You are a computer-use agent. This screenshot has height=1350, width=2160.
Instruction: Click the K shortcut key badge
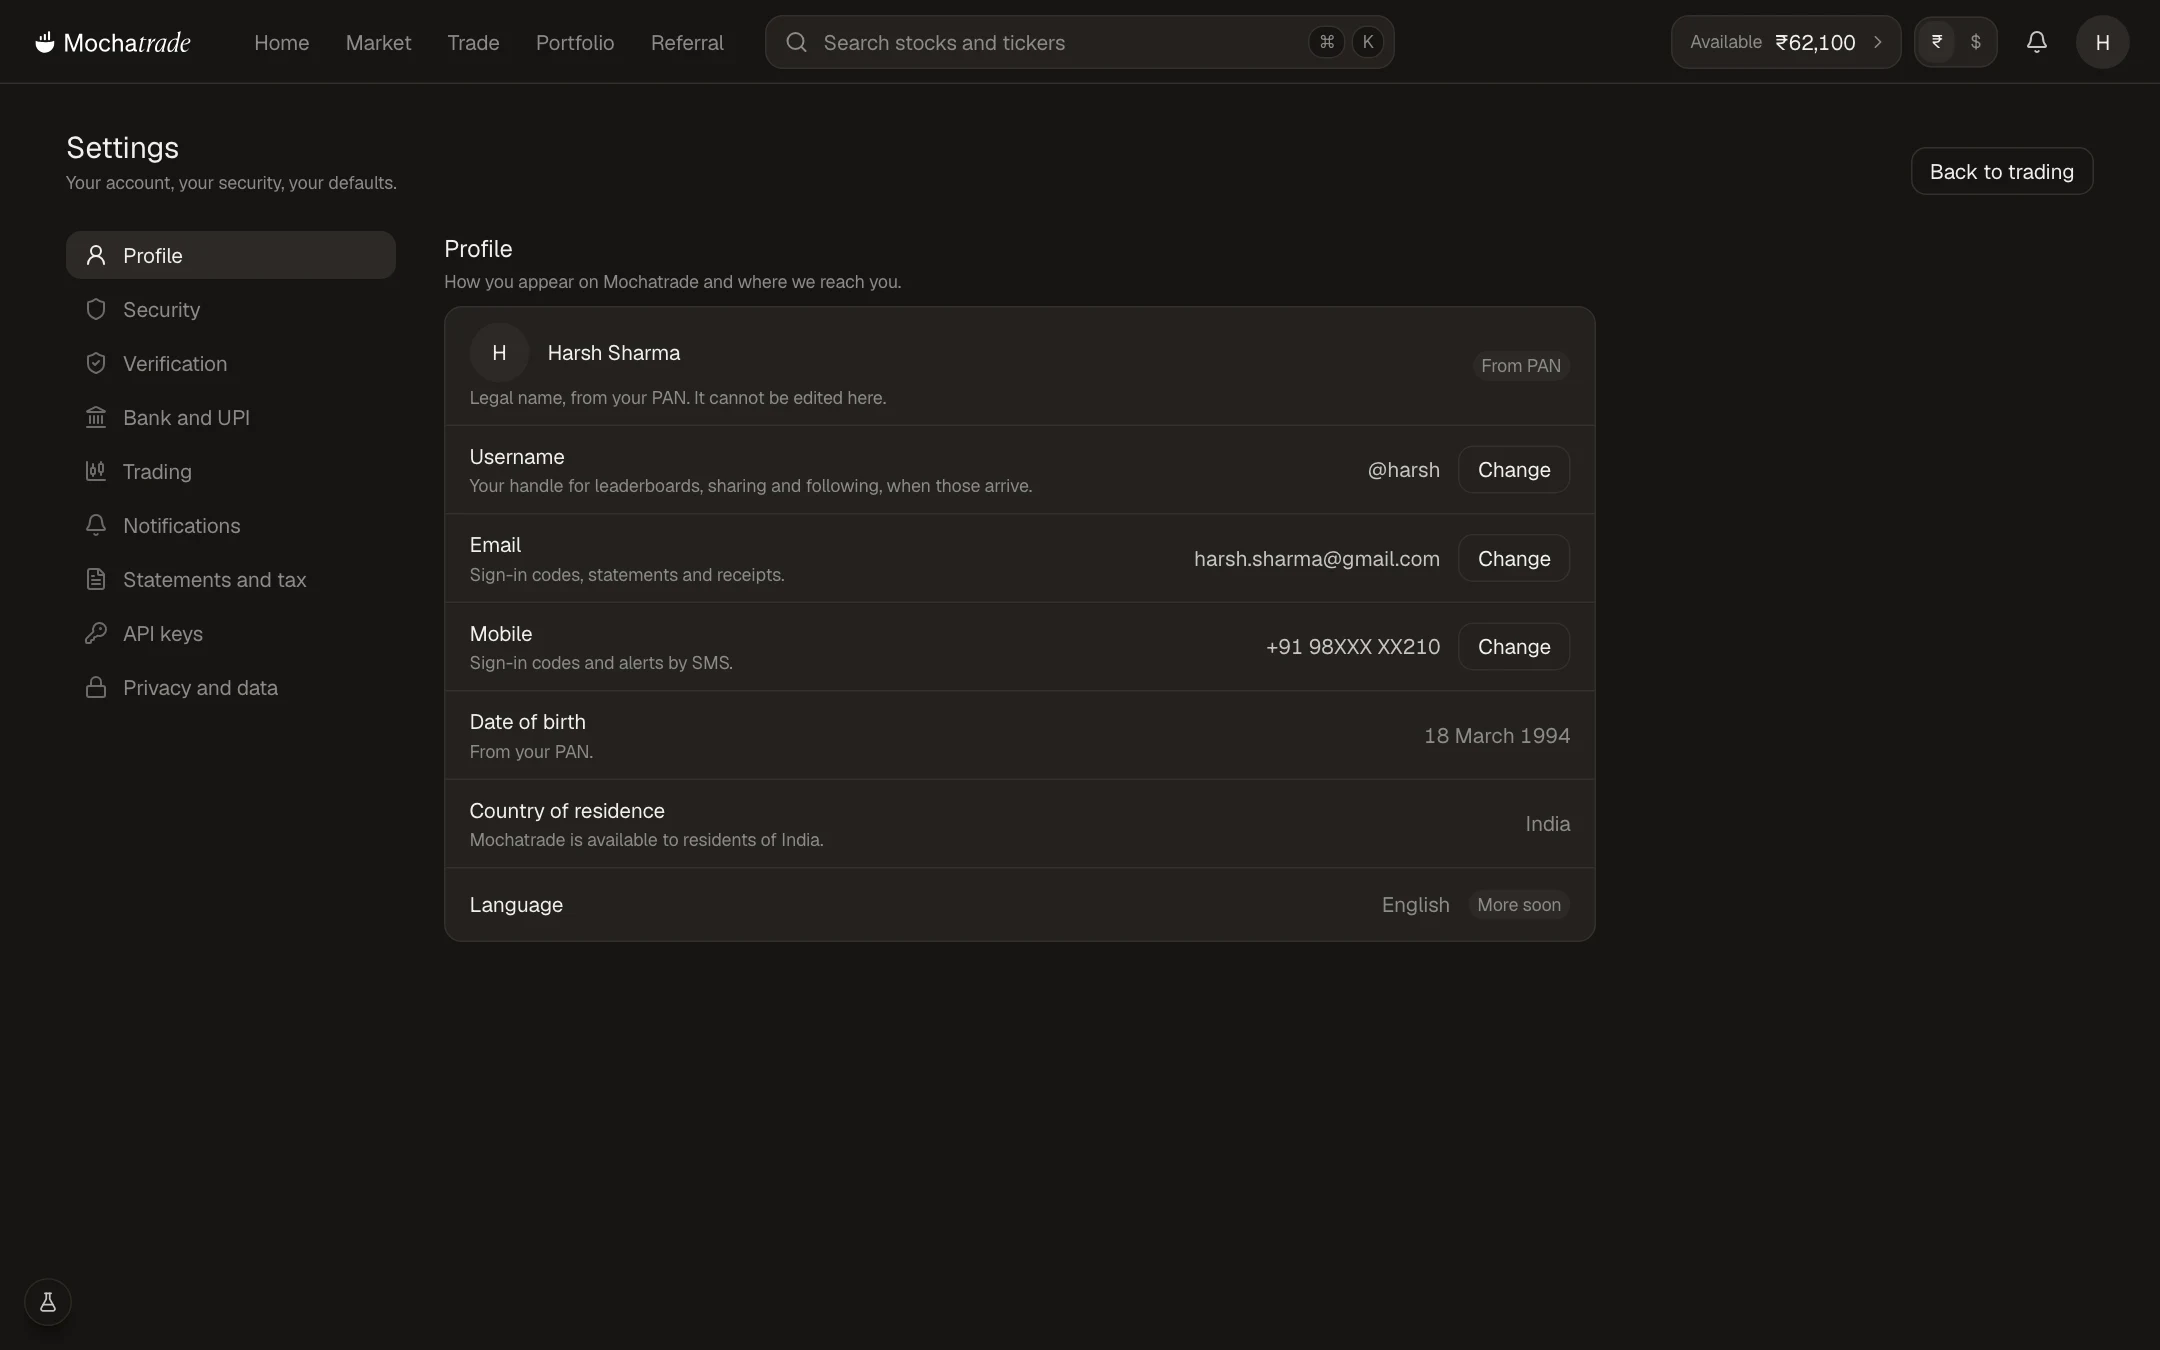point(1368,42)
